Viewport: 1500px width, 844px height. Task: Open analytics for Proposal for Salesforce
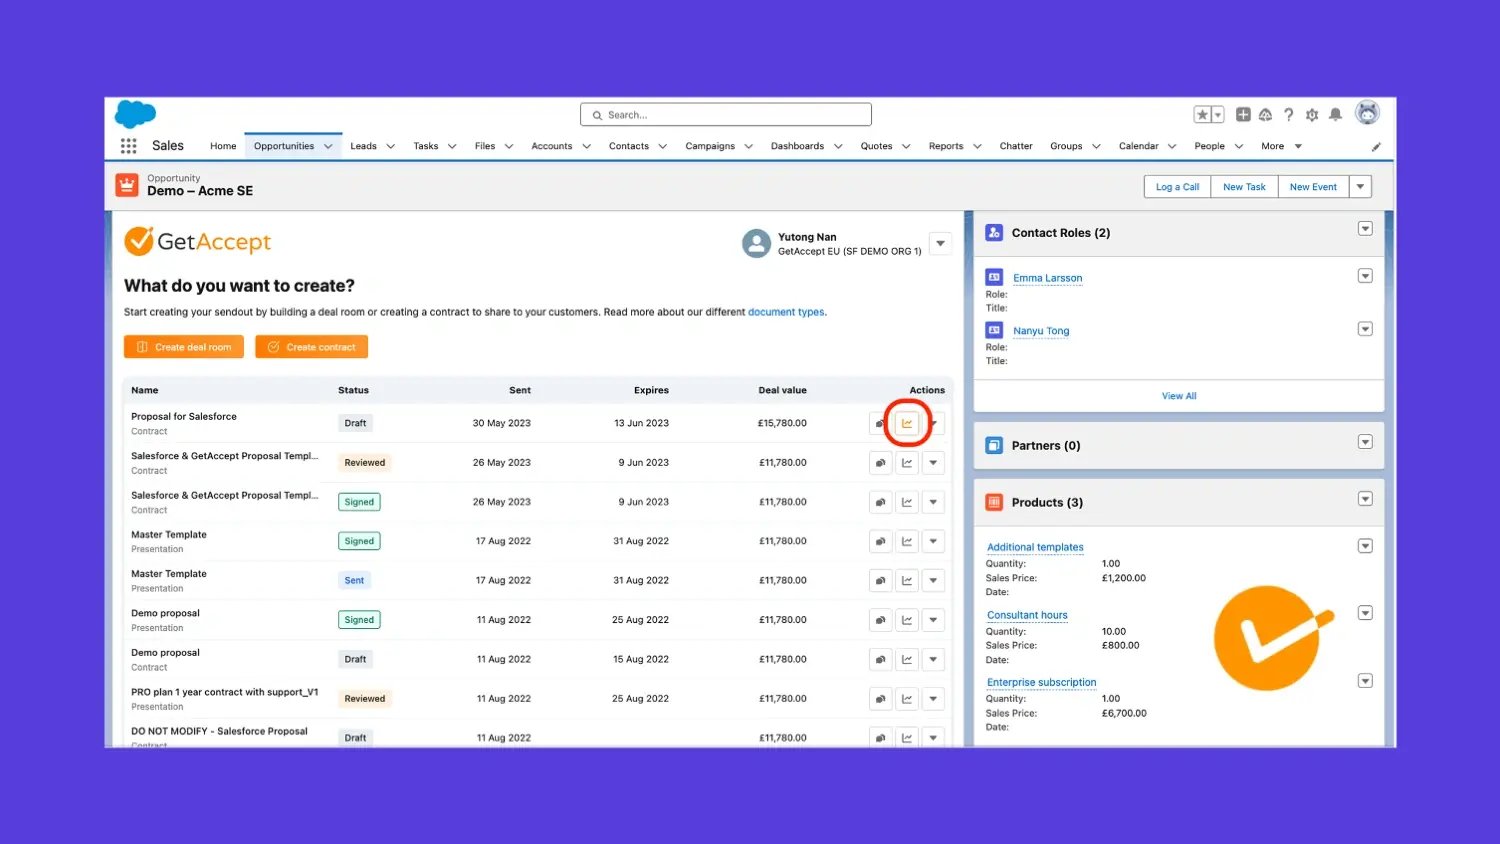pyautogui.click(x=907, y=423)
